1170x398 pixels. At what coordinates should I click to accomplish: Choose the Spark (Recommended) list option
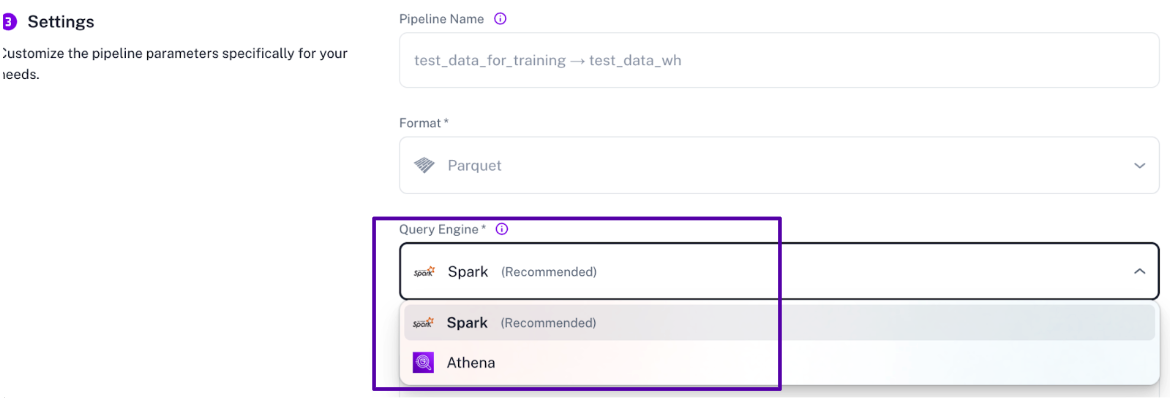[x=779, y=323]
